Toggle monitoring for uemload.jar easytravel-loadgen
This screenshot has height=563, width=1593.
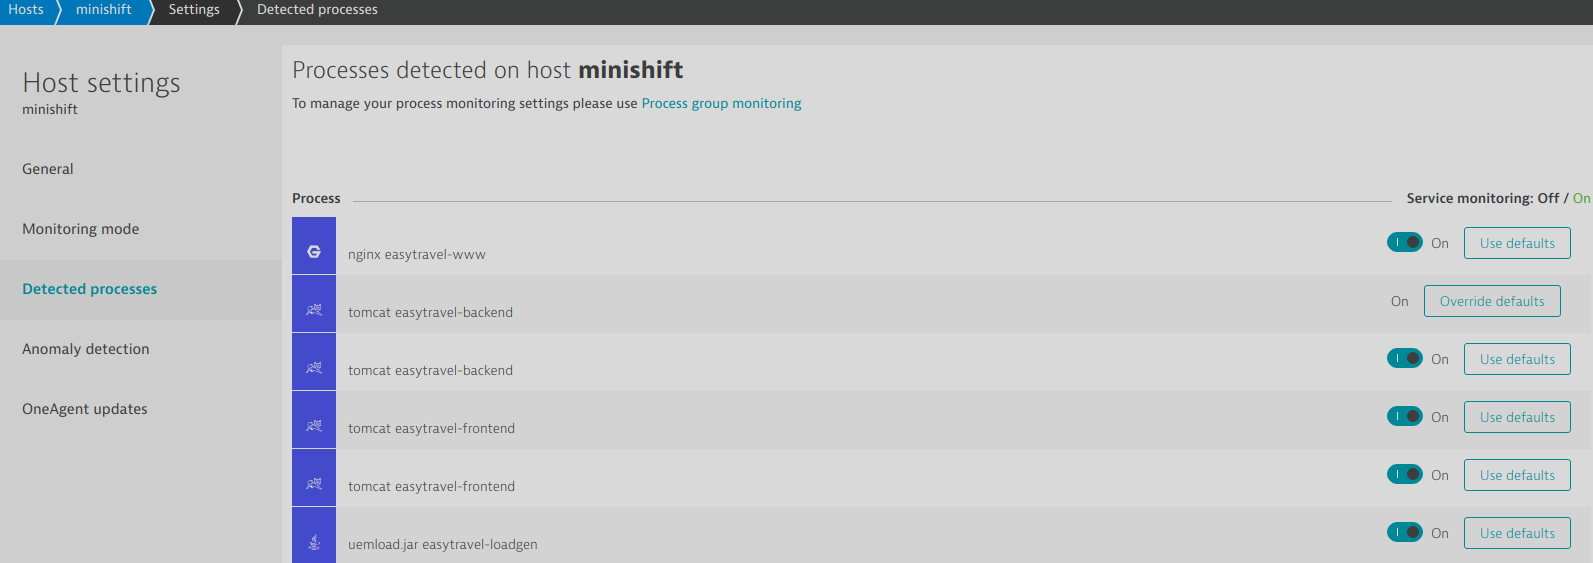coord(1404,532)
